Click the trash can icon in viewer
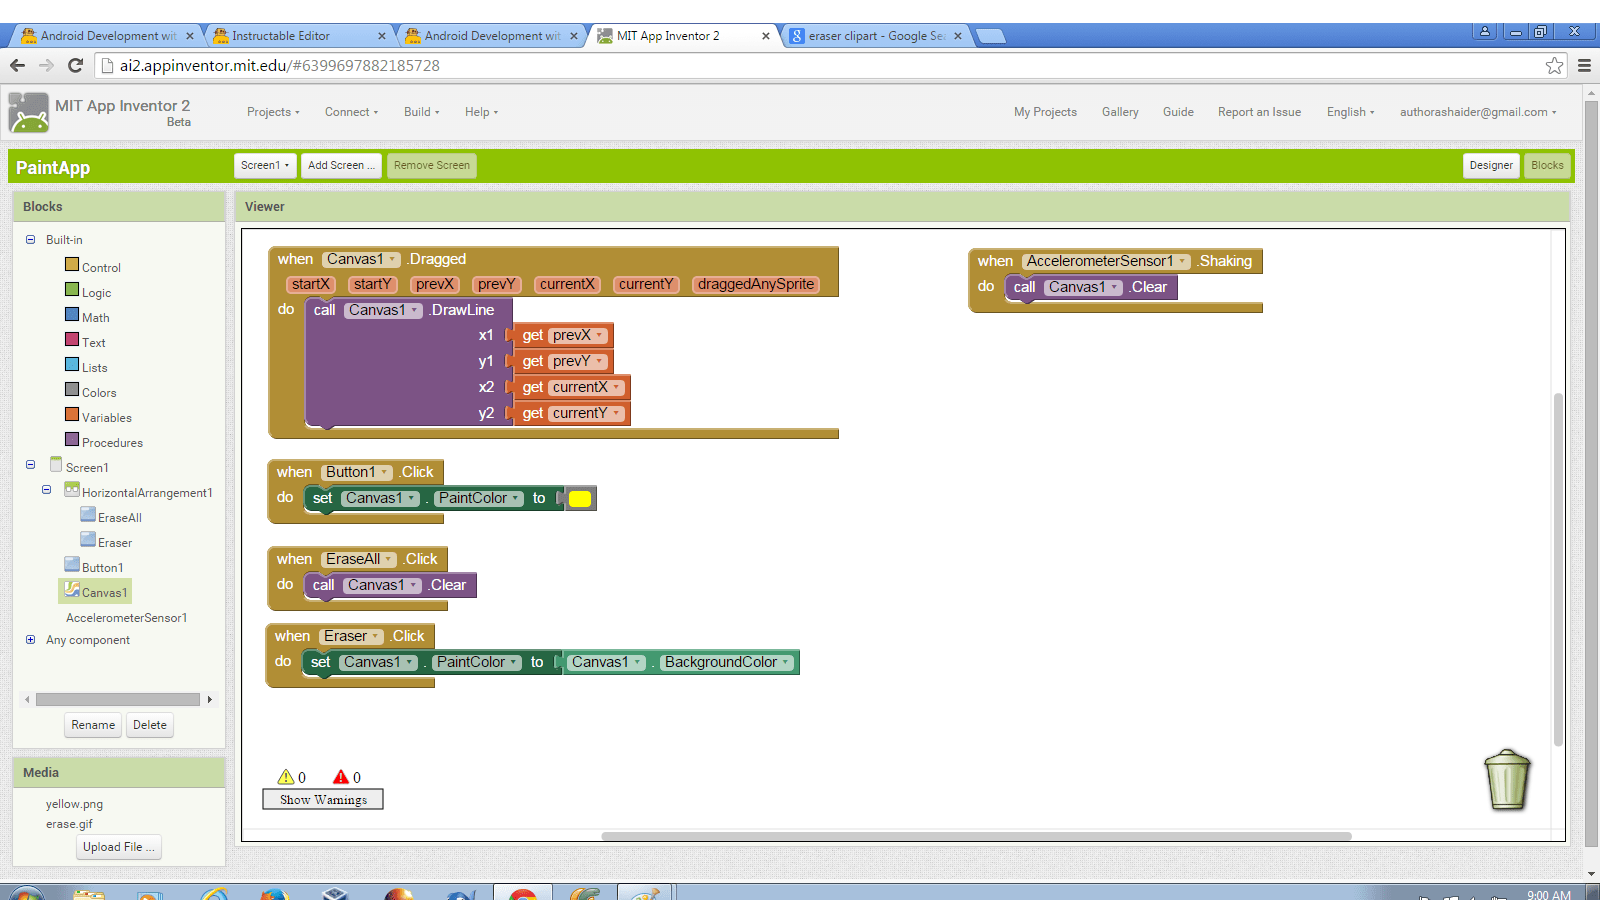This screenshot has height=900, width=1600. (x=1508, y=779)
